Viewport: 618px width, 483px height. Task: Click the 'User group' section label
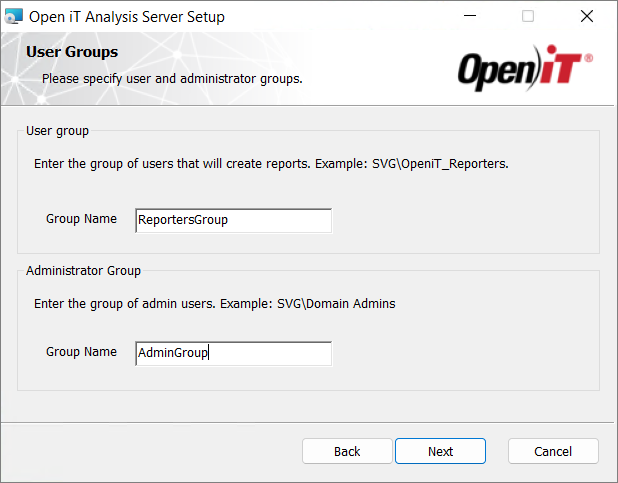(x=58, y=131)
